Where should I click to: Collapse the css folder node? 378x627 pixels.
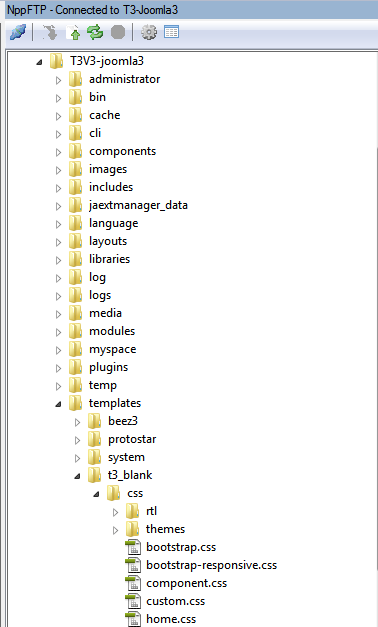click(x=96, y=494)
